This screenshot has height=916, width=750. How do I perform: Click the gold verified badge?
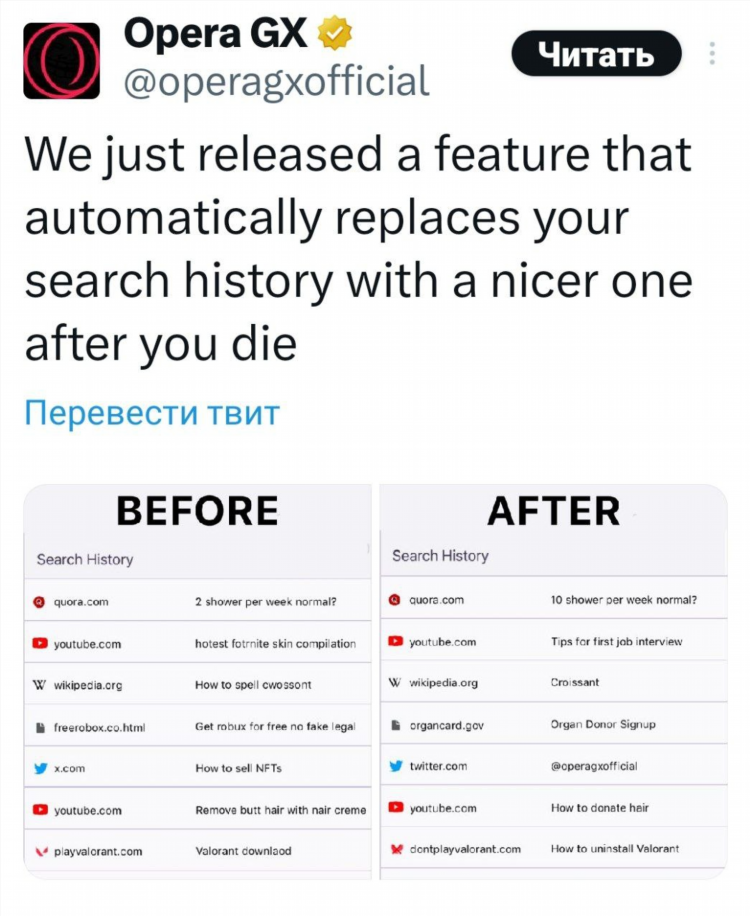(334, 33)
